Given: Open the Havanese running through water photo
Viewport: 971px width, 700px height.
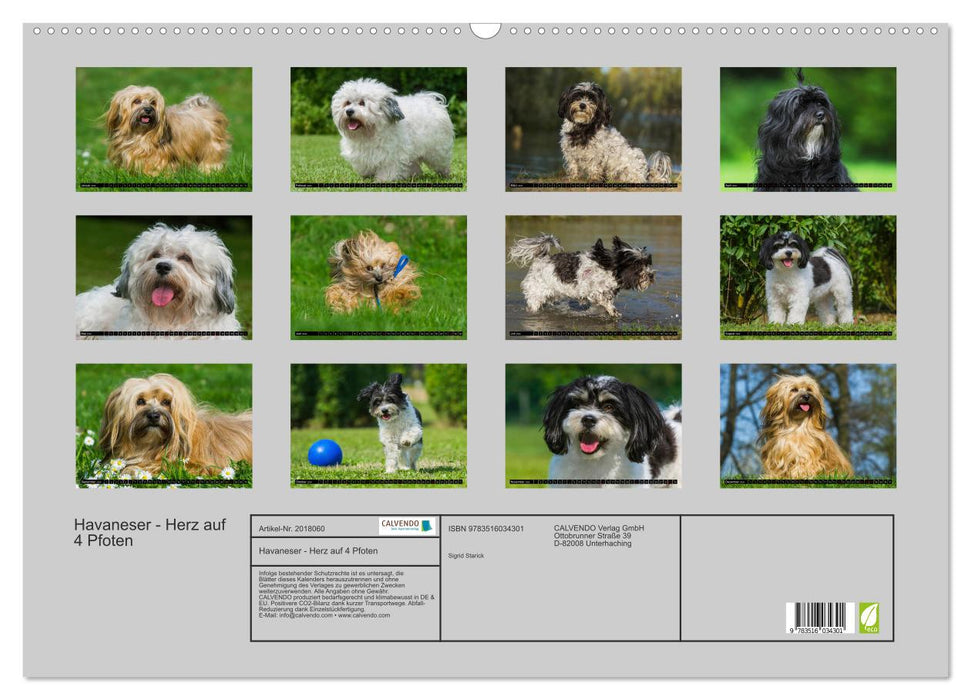Looking at the screenshot, I should (593, 277).
